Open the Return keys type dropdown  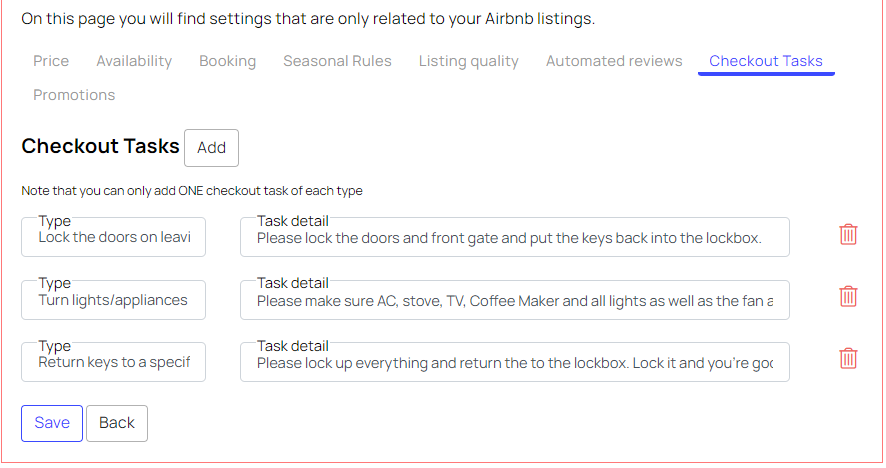point(114,362)
